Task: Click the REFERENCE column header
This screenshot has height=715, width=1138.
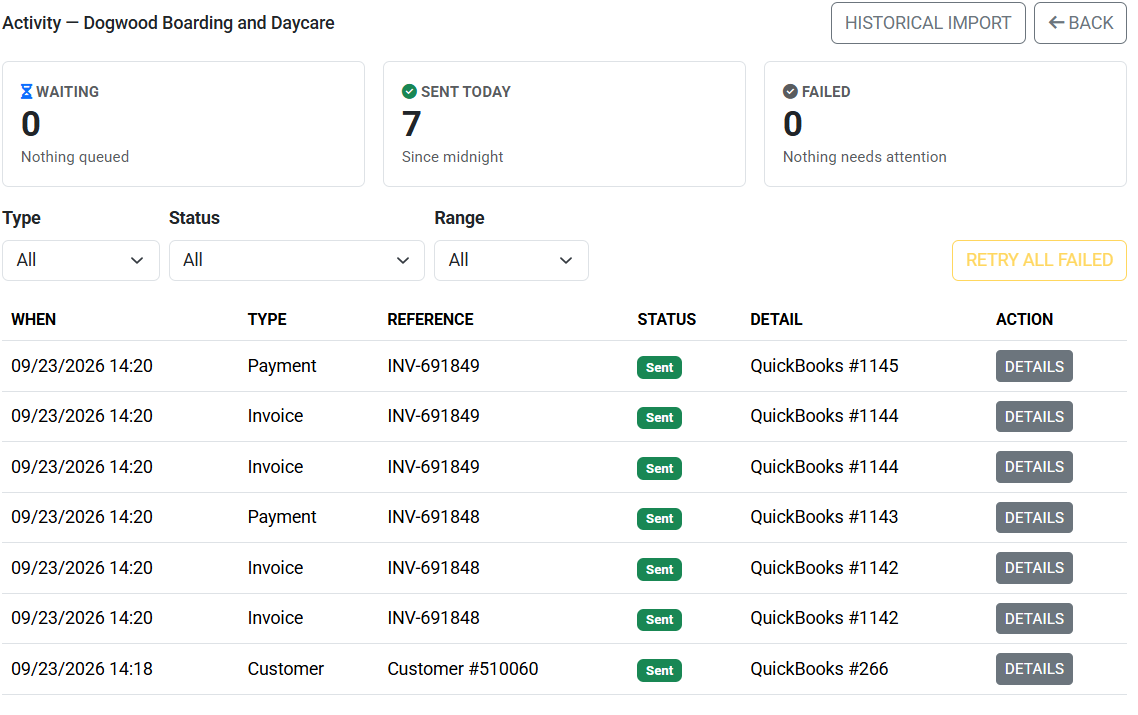Action: pos(430,319)
